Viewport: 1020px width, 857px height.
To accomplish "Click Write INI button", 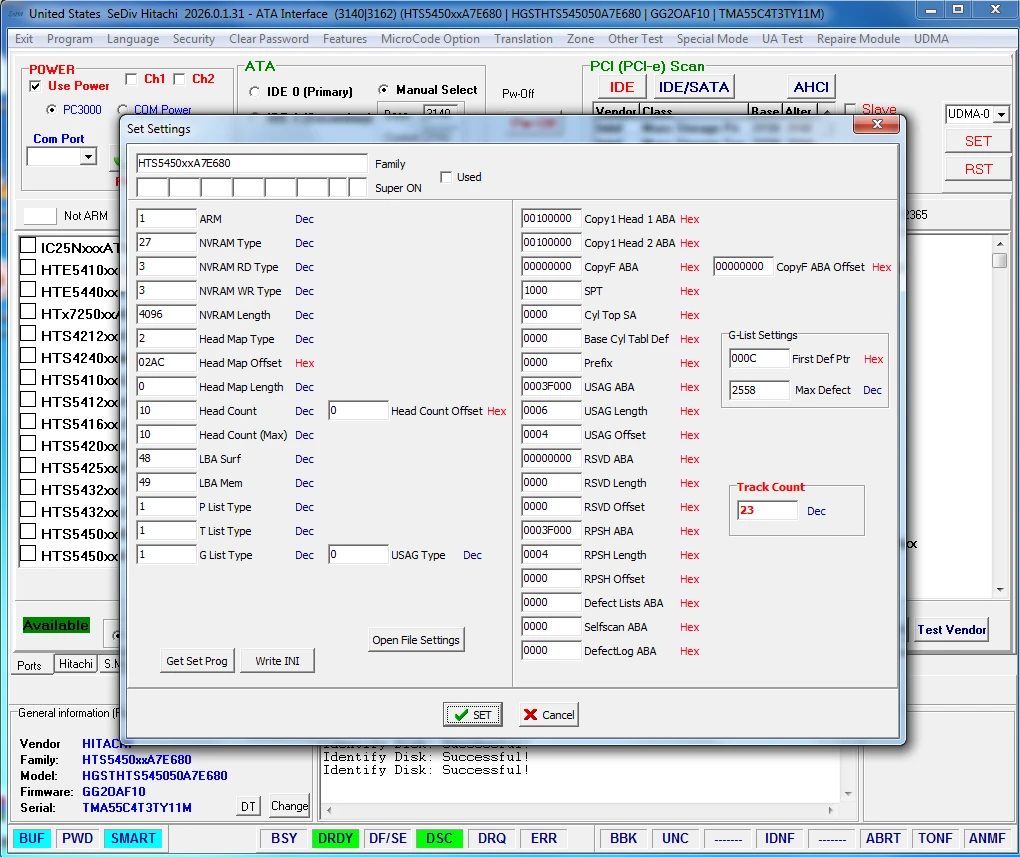I will pyautogui.click(x=277, y=660).
